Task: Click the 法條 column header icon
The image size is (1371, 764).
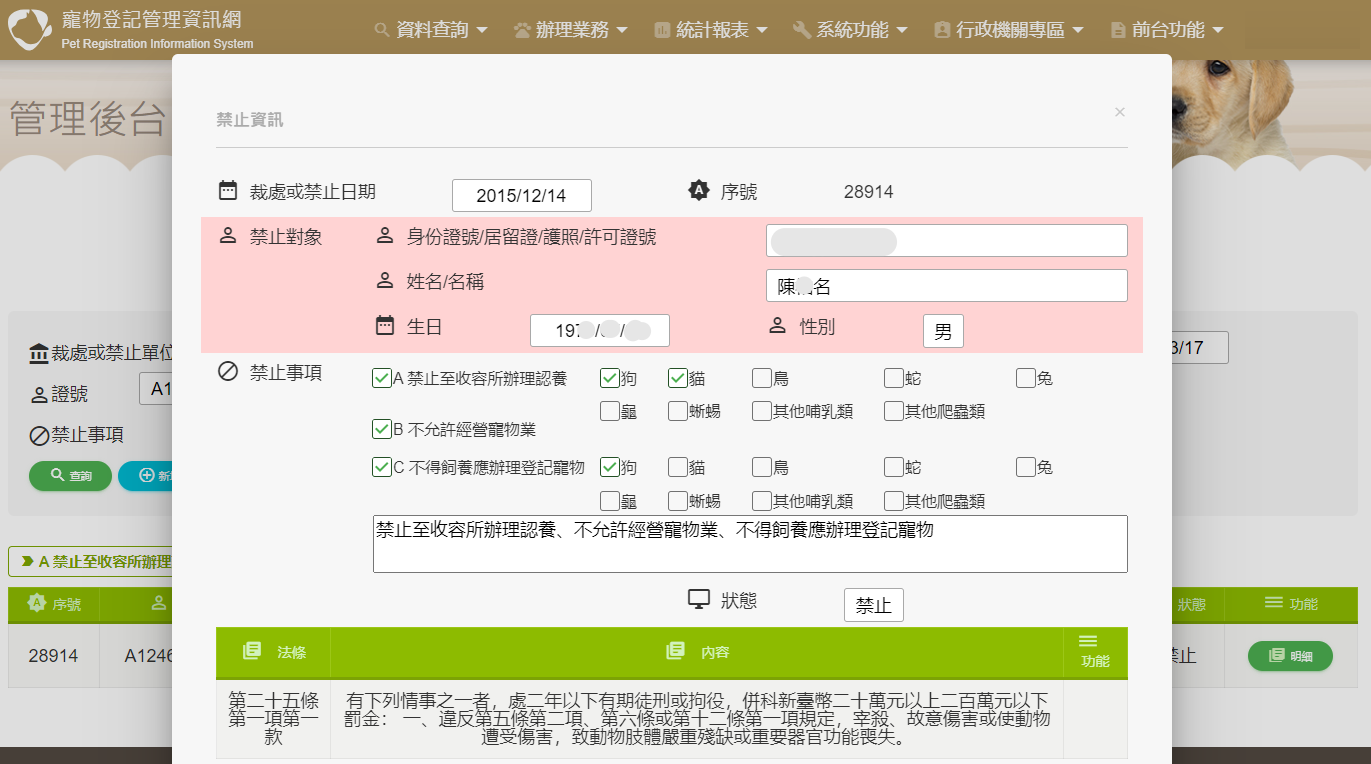Action: coord(252,651)
